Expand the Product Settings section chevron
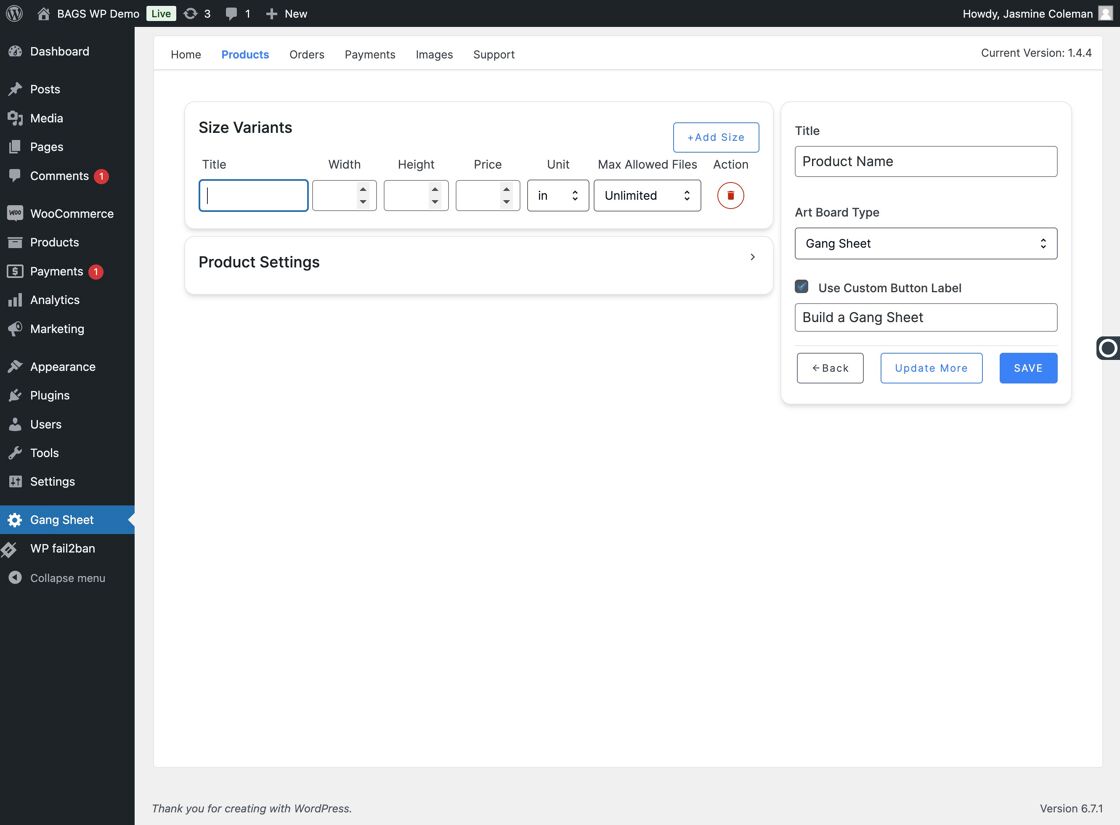Image resolution: width=1120 pixels, height=825 pixels. point(752,257)
